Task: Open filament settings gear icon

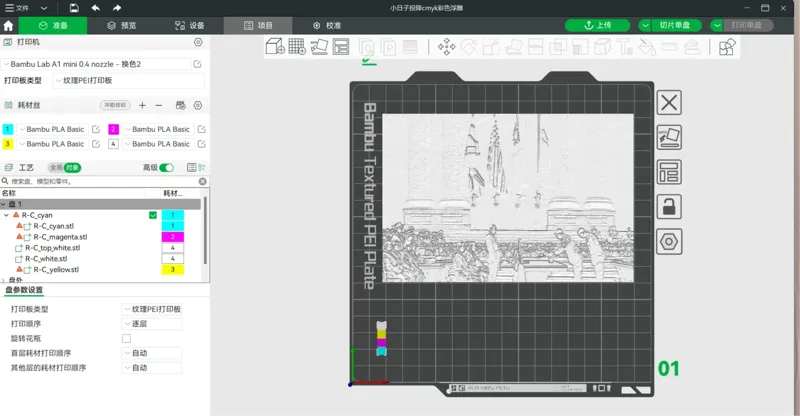Action: [198, 105]
